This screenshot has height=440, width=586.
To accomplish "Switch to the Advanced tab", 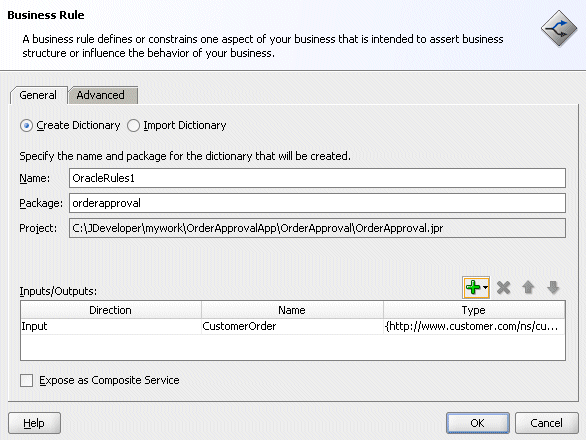I will (x=100, y=95).
